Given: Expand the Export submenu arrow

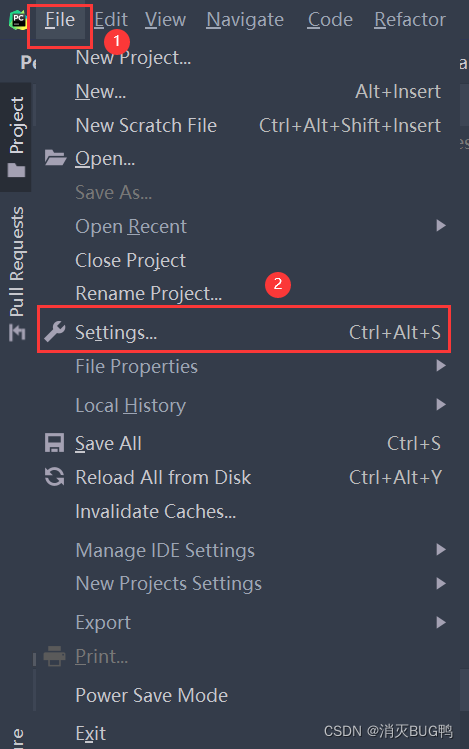Looking at the screenshot, I should coord(441,622).
